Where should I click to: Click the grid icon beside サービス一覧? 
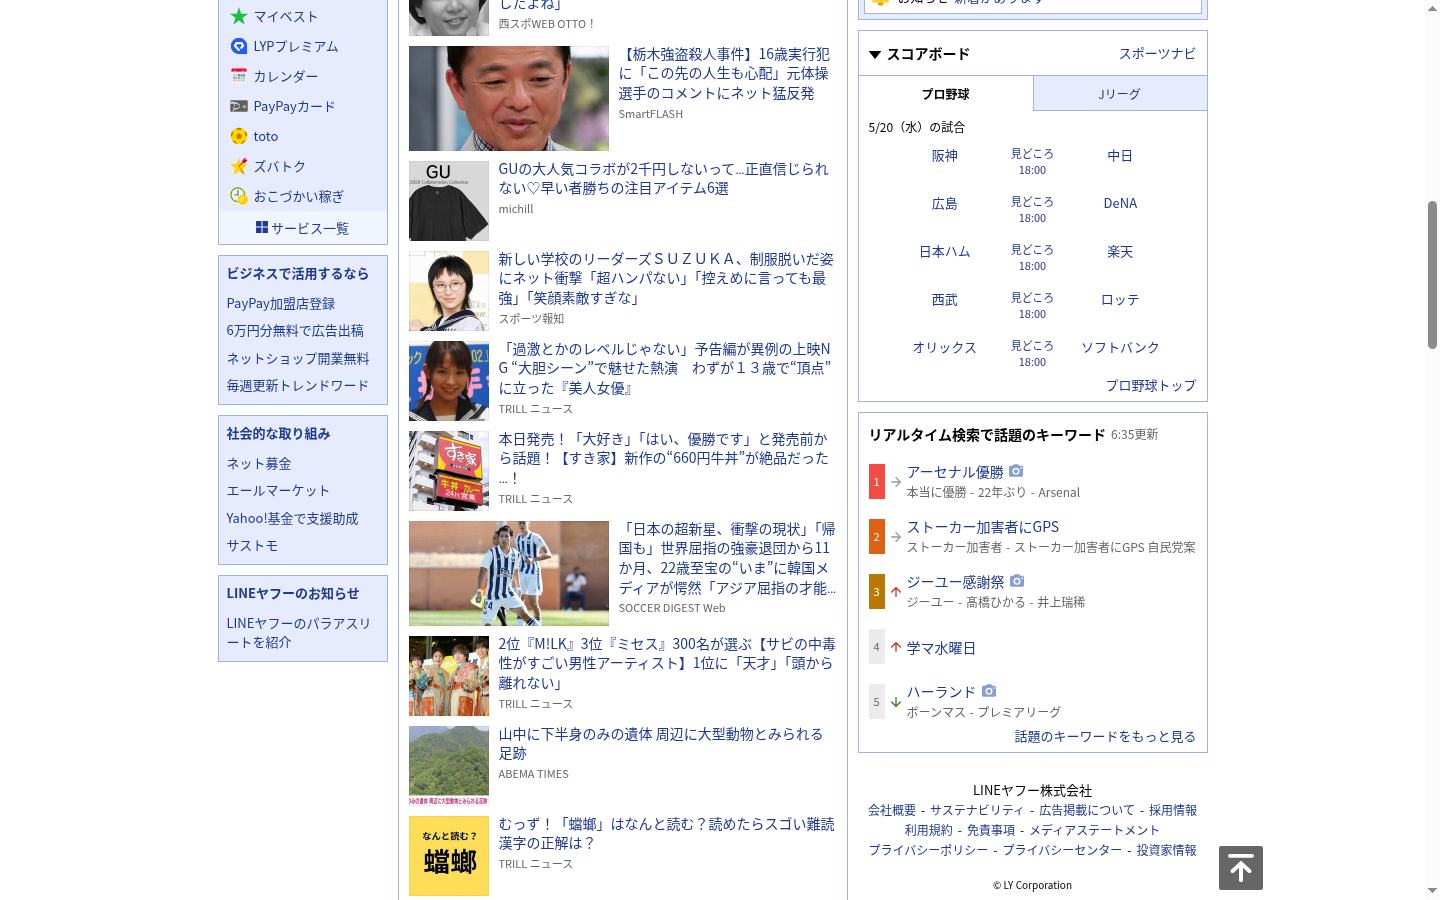(262, 228)
